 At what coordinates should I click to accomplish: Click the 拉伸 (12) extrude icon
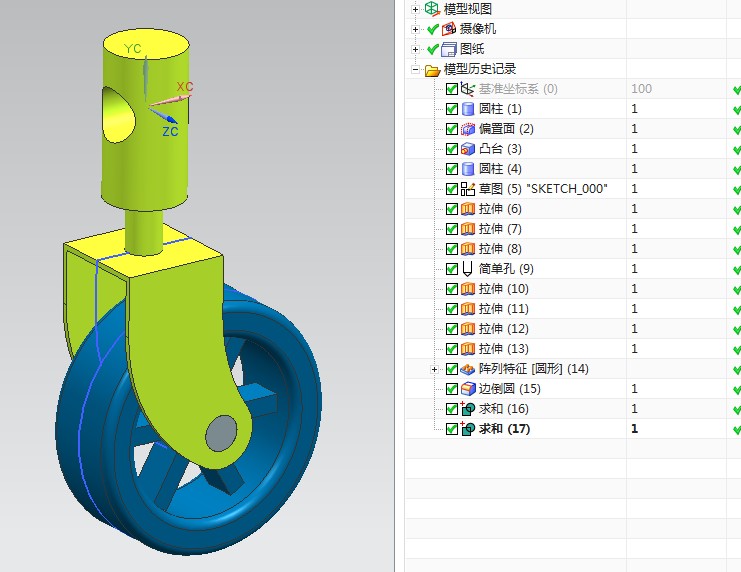[467, 329]
